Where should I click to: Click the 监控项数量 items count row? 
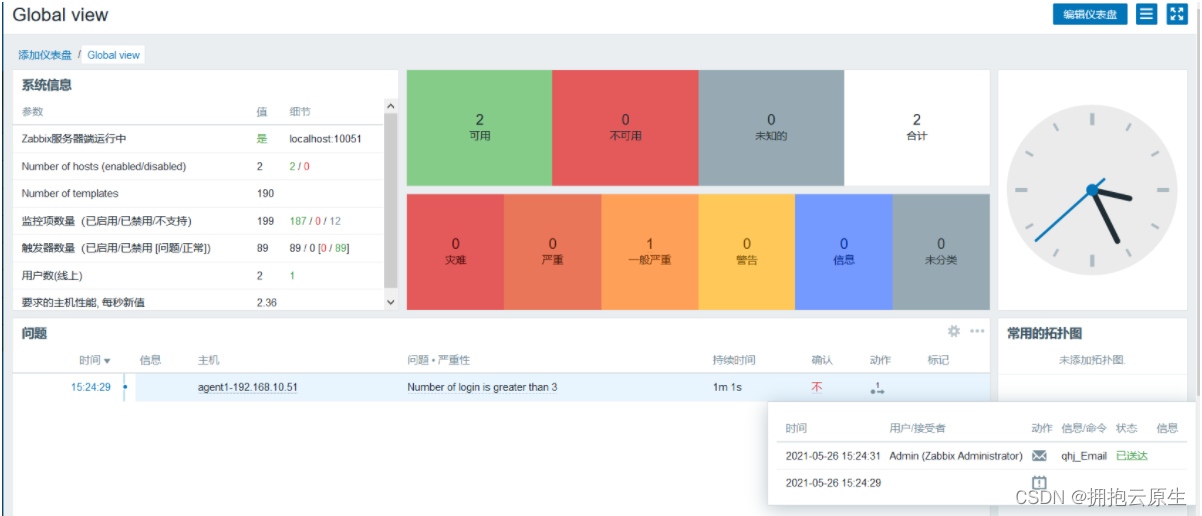198,220
